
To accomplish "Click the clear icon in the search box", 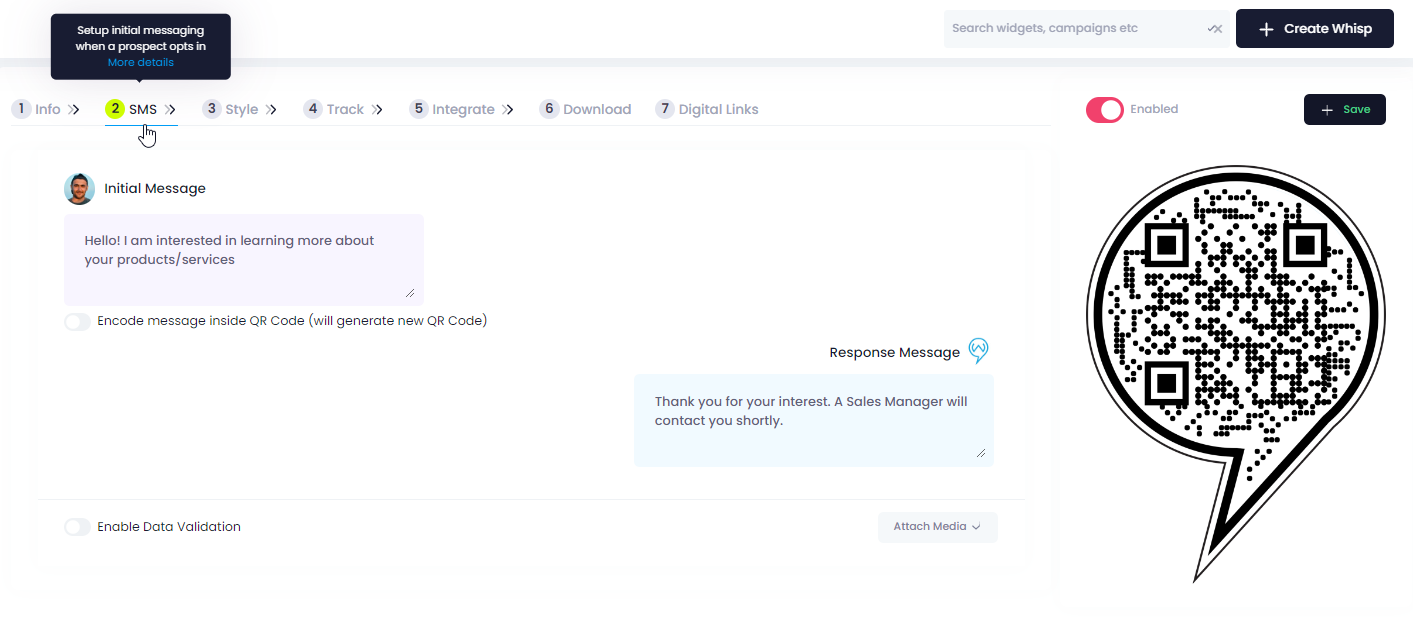I will [1215, 29].
